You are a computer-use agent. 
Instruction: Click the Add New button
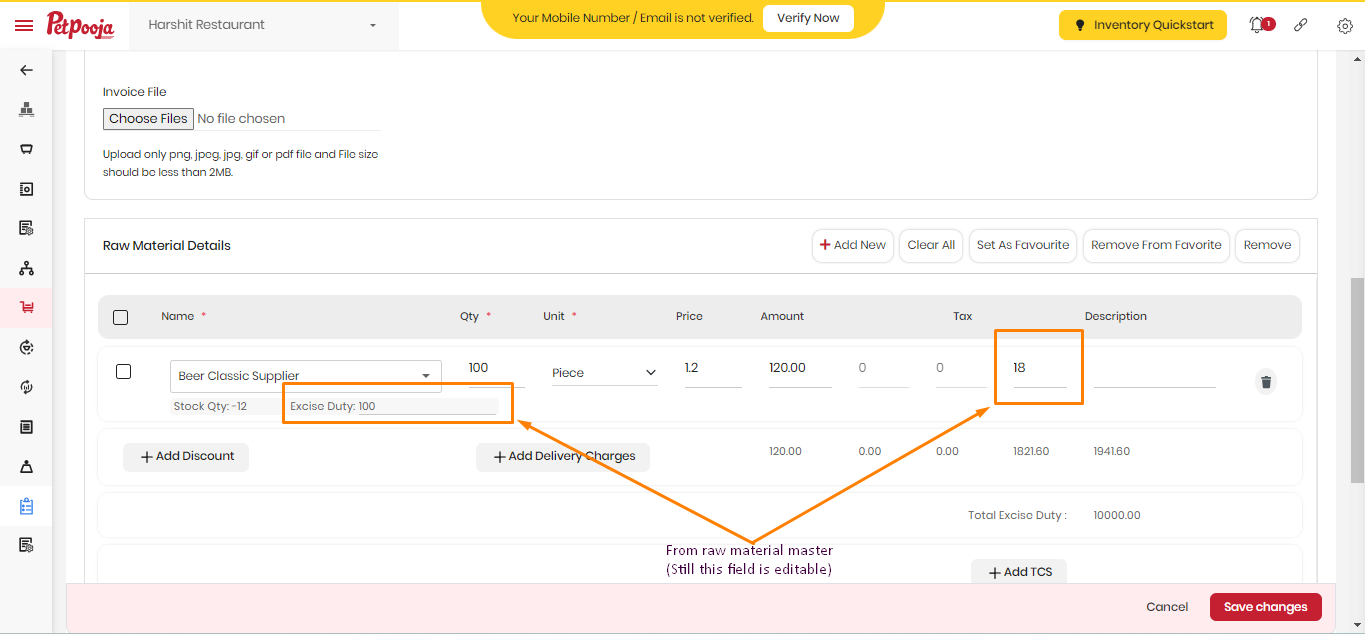853,245
